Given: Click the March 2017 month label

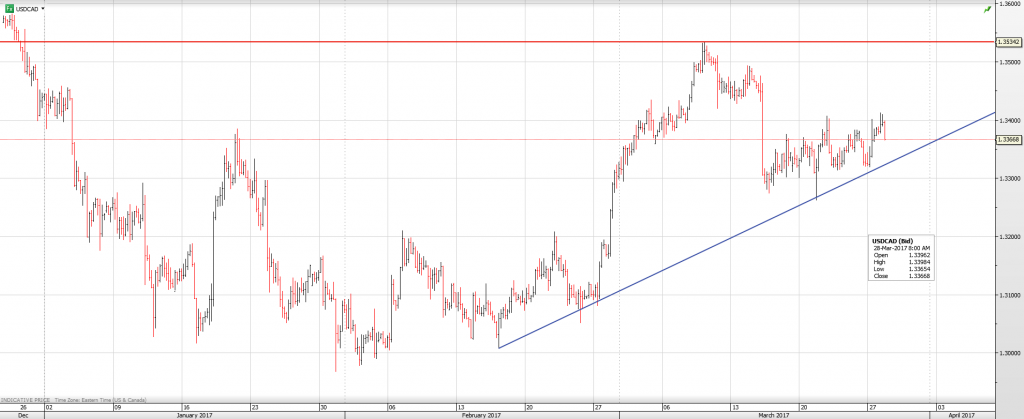Looking at the screenshot, I should pos(773,413).
